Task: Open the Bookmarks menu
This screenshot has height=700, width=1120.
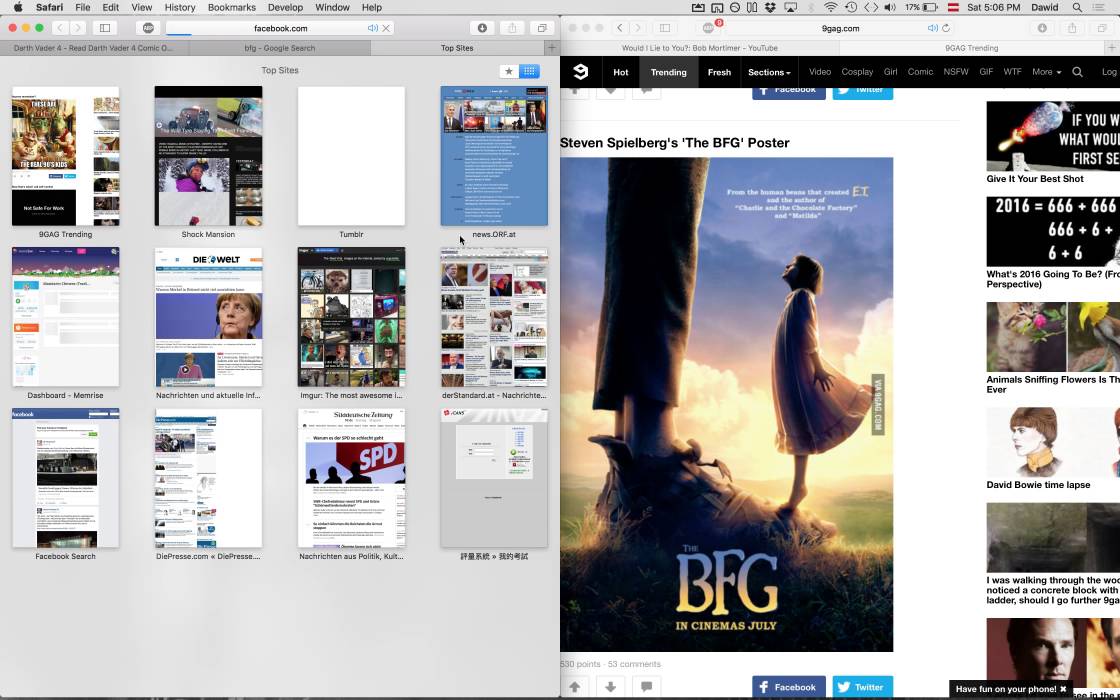Action: click(x=231, y=7)
